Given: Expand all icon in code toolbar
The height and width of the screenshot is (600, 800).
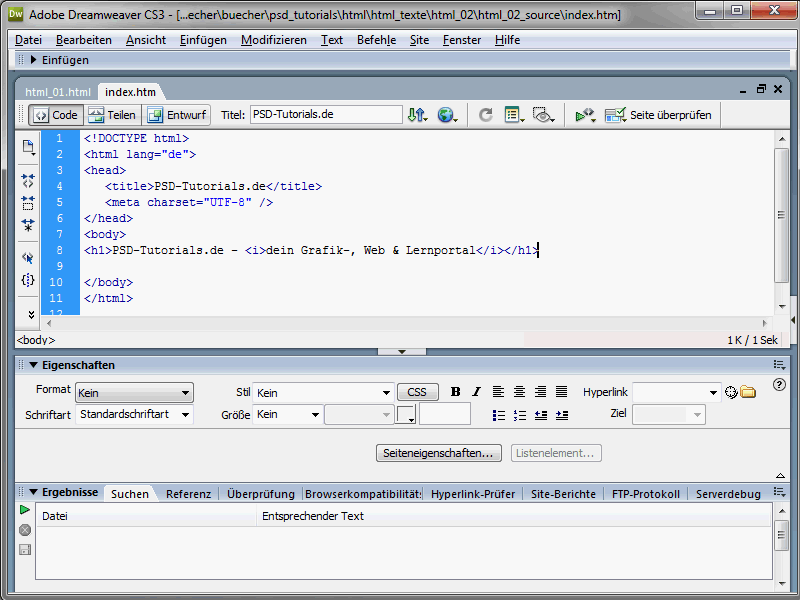Looking at the screenshot, I should tap(28, 225).
